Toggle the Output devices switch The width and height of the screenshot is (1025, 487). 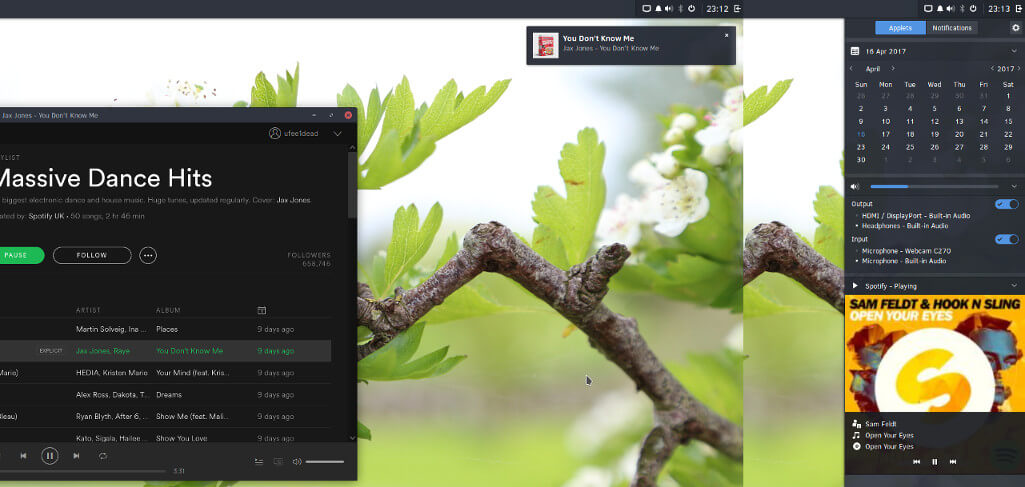tap(1007, 204)
